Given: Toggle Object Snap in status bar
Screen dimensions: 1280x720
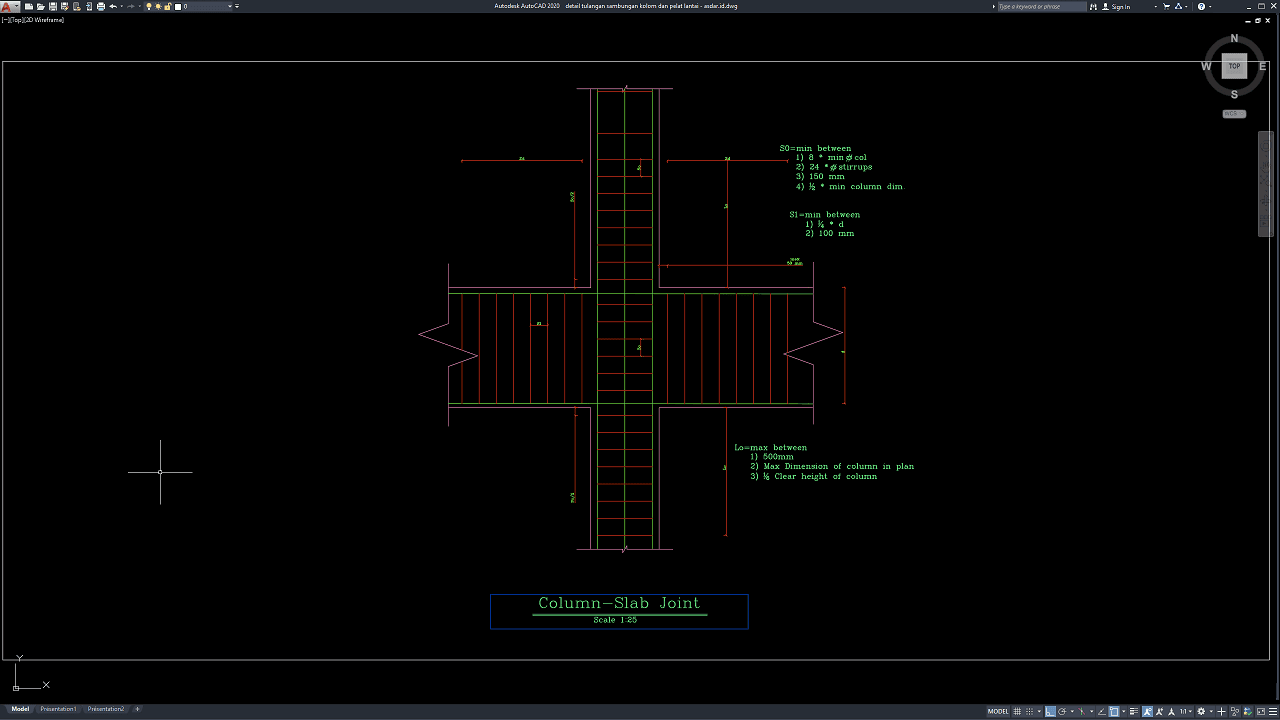Looking at the screenshot, I should [1114, 711].
